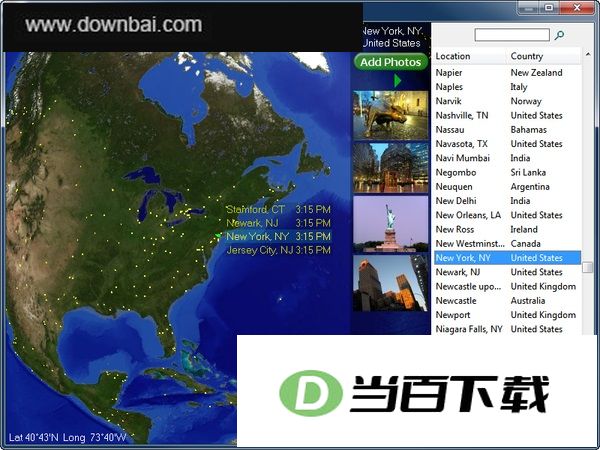Image resolution: width=600 pixels, height=450 pixels.
Task: Sort the list by the Location column header
Action: click(470, 56)
